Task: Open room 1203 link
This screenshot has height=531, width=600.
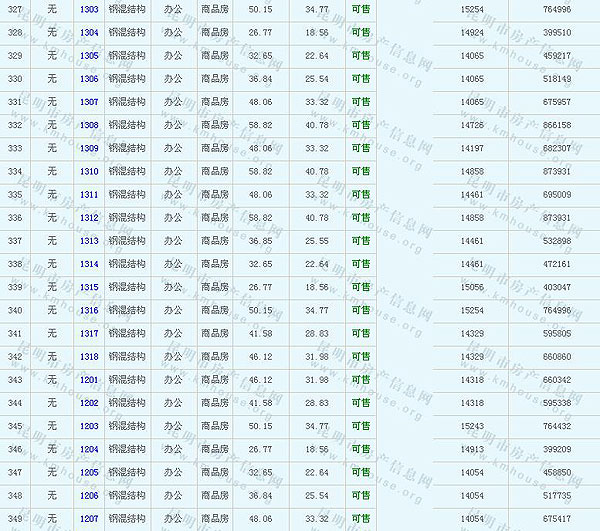Action: click(89, 426)
